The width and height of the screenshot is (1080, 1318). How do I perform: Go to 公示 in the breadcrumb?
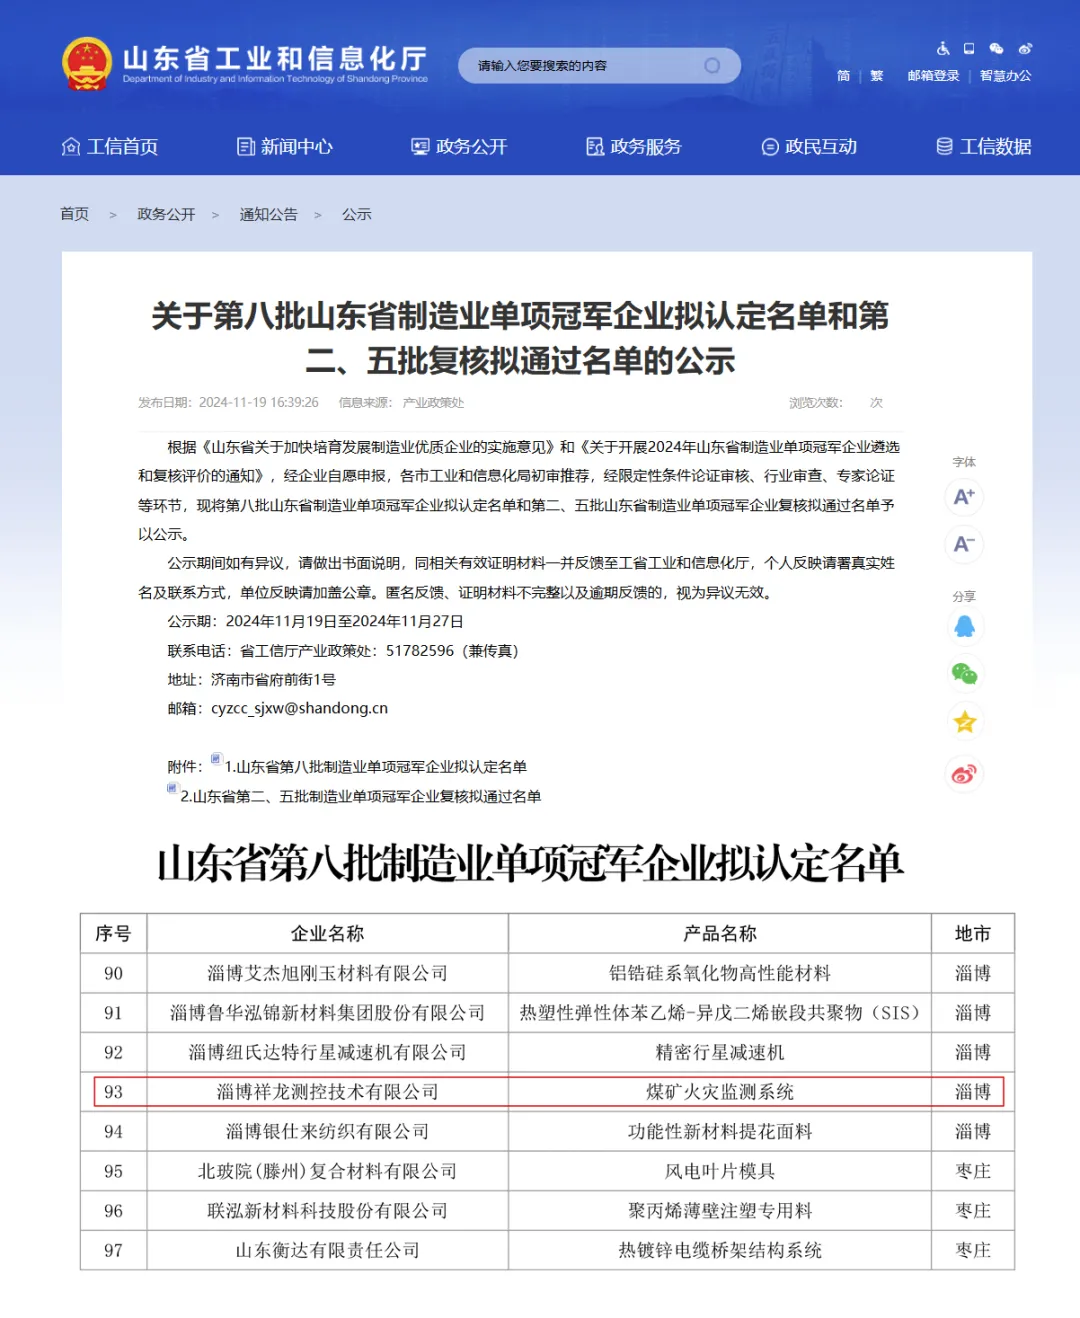coord(357,214)
